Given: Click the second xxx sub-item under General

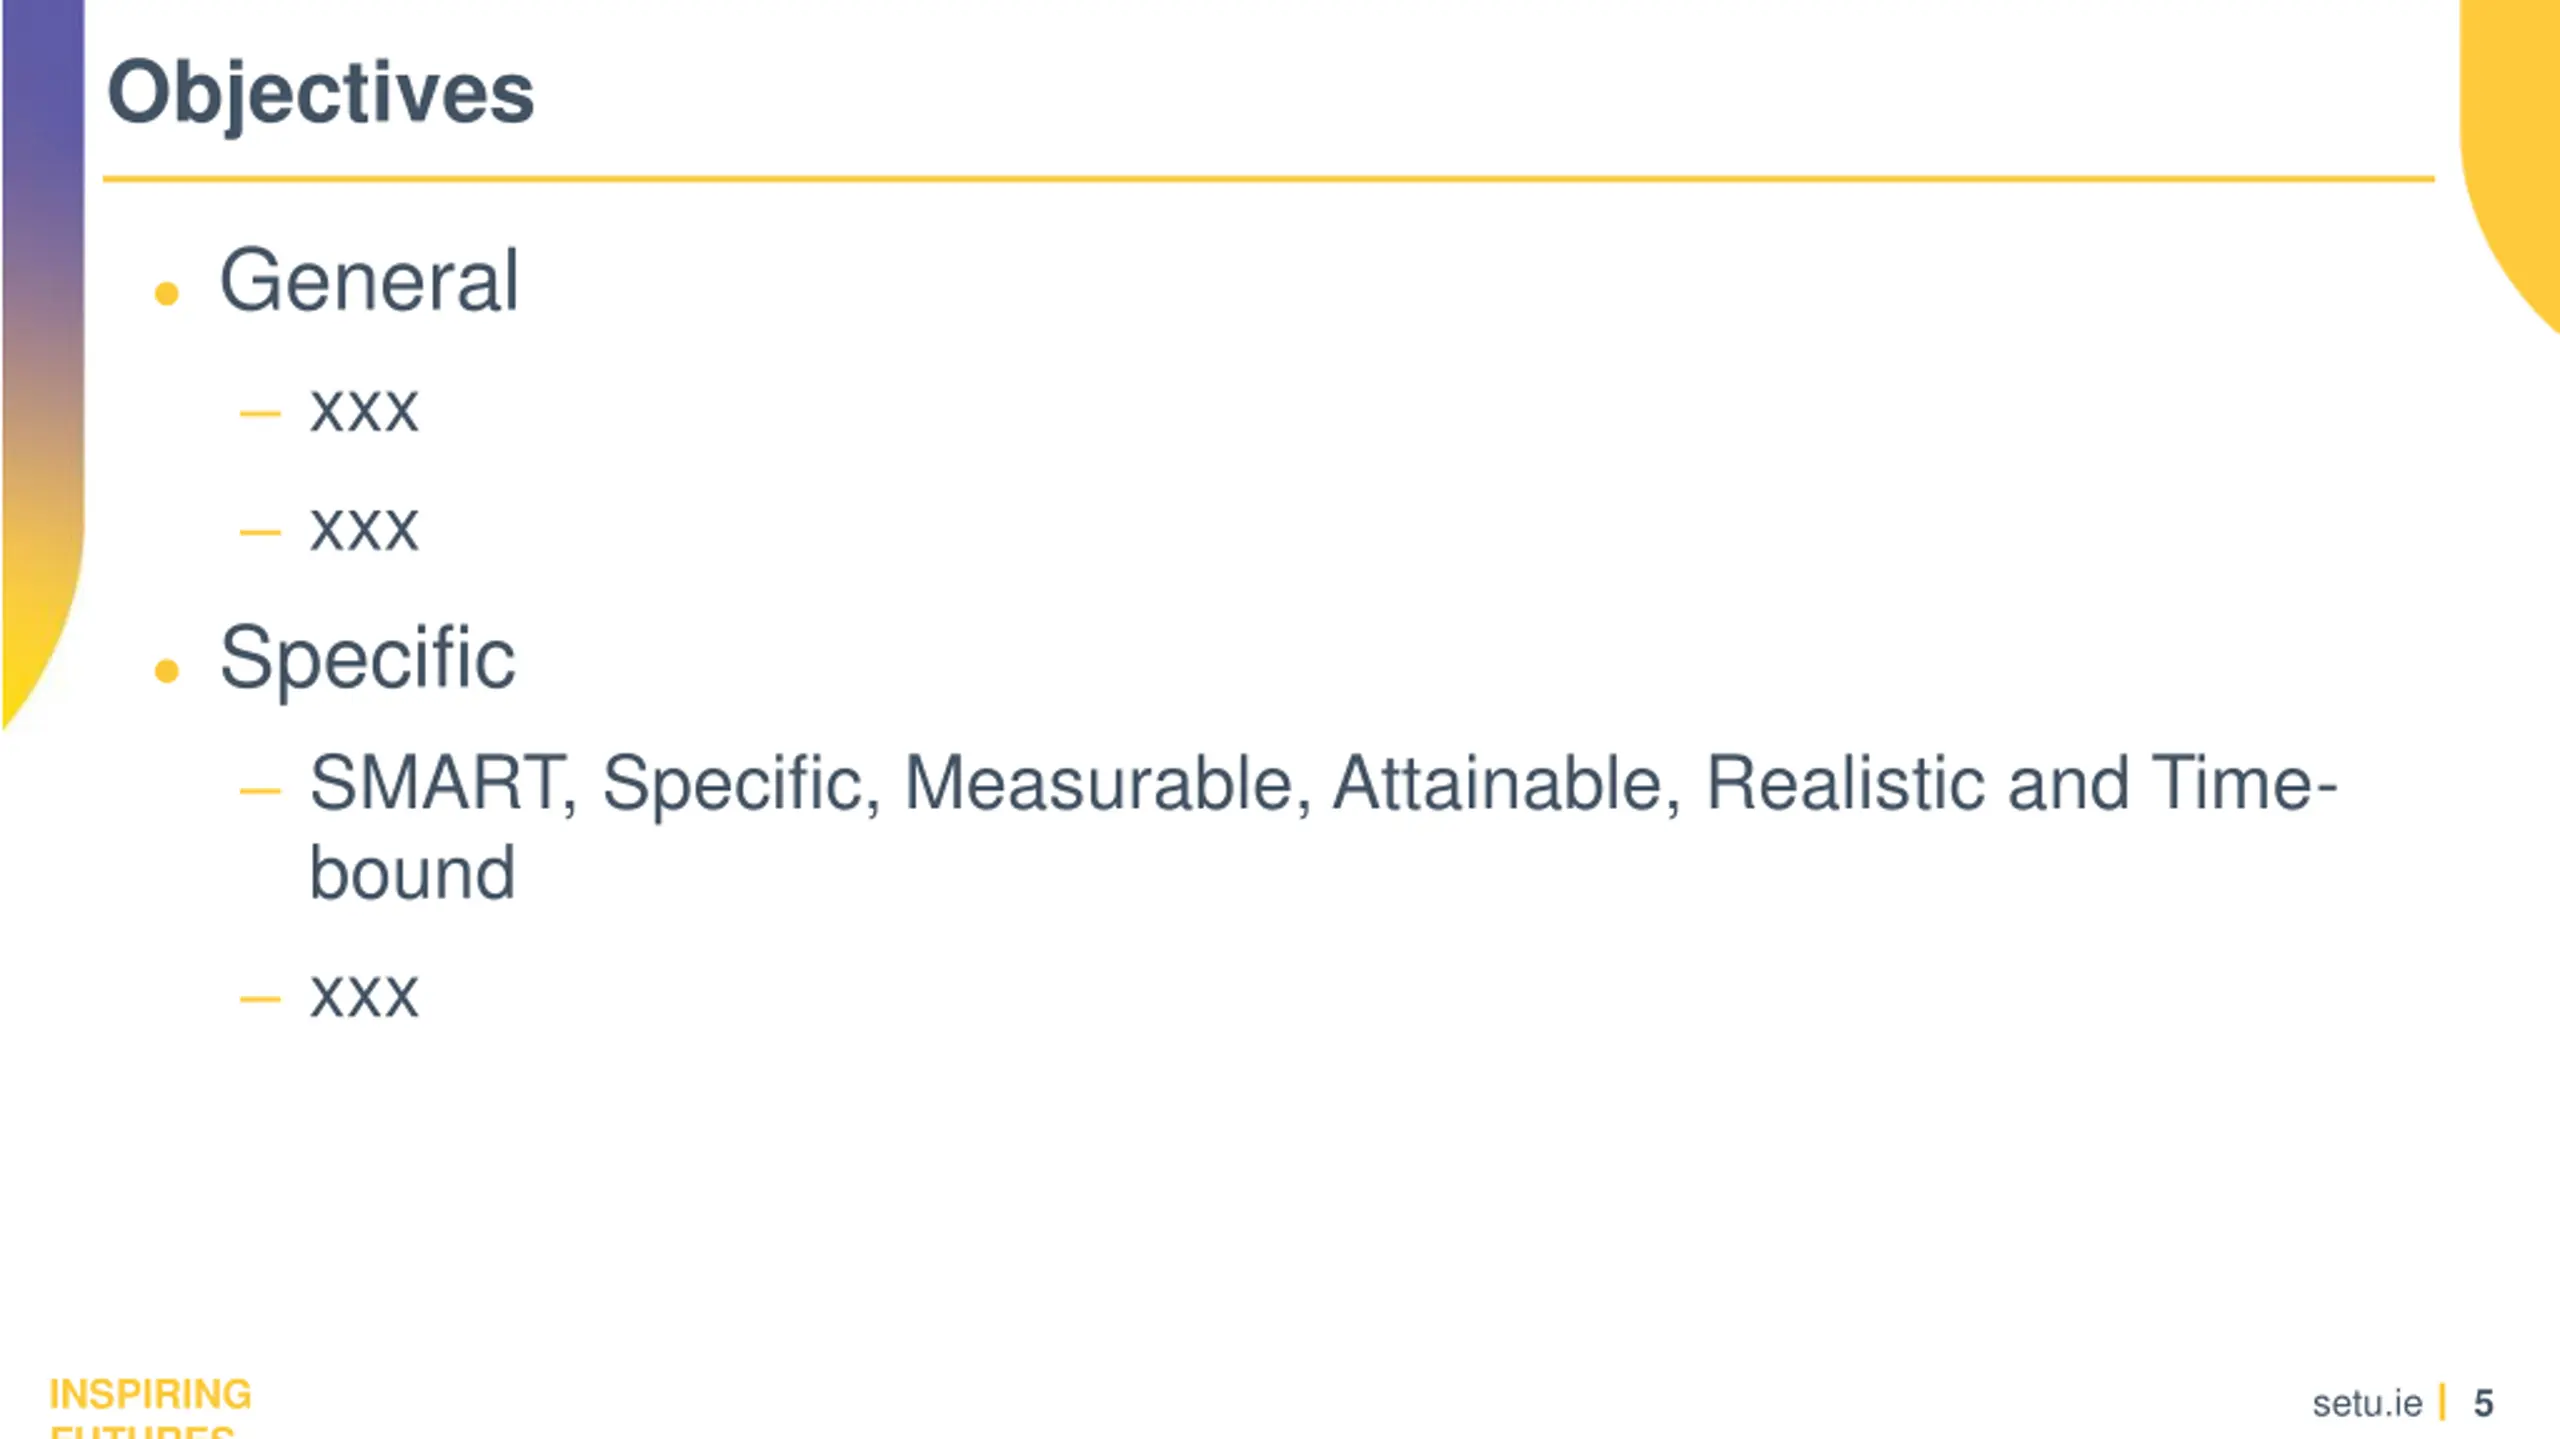Looking at the screenshot, I should (364, 528).
